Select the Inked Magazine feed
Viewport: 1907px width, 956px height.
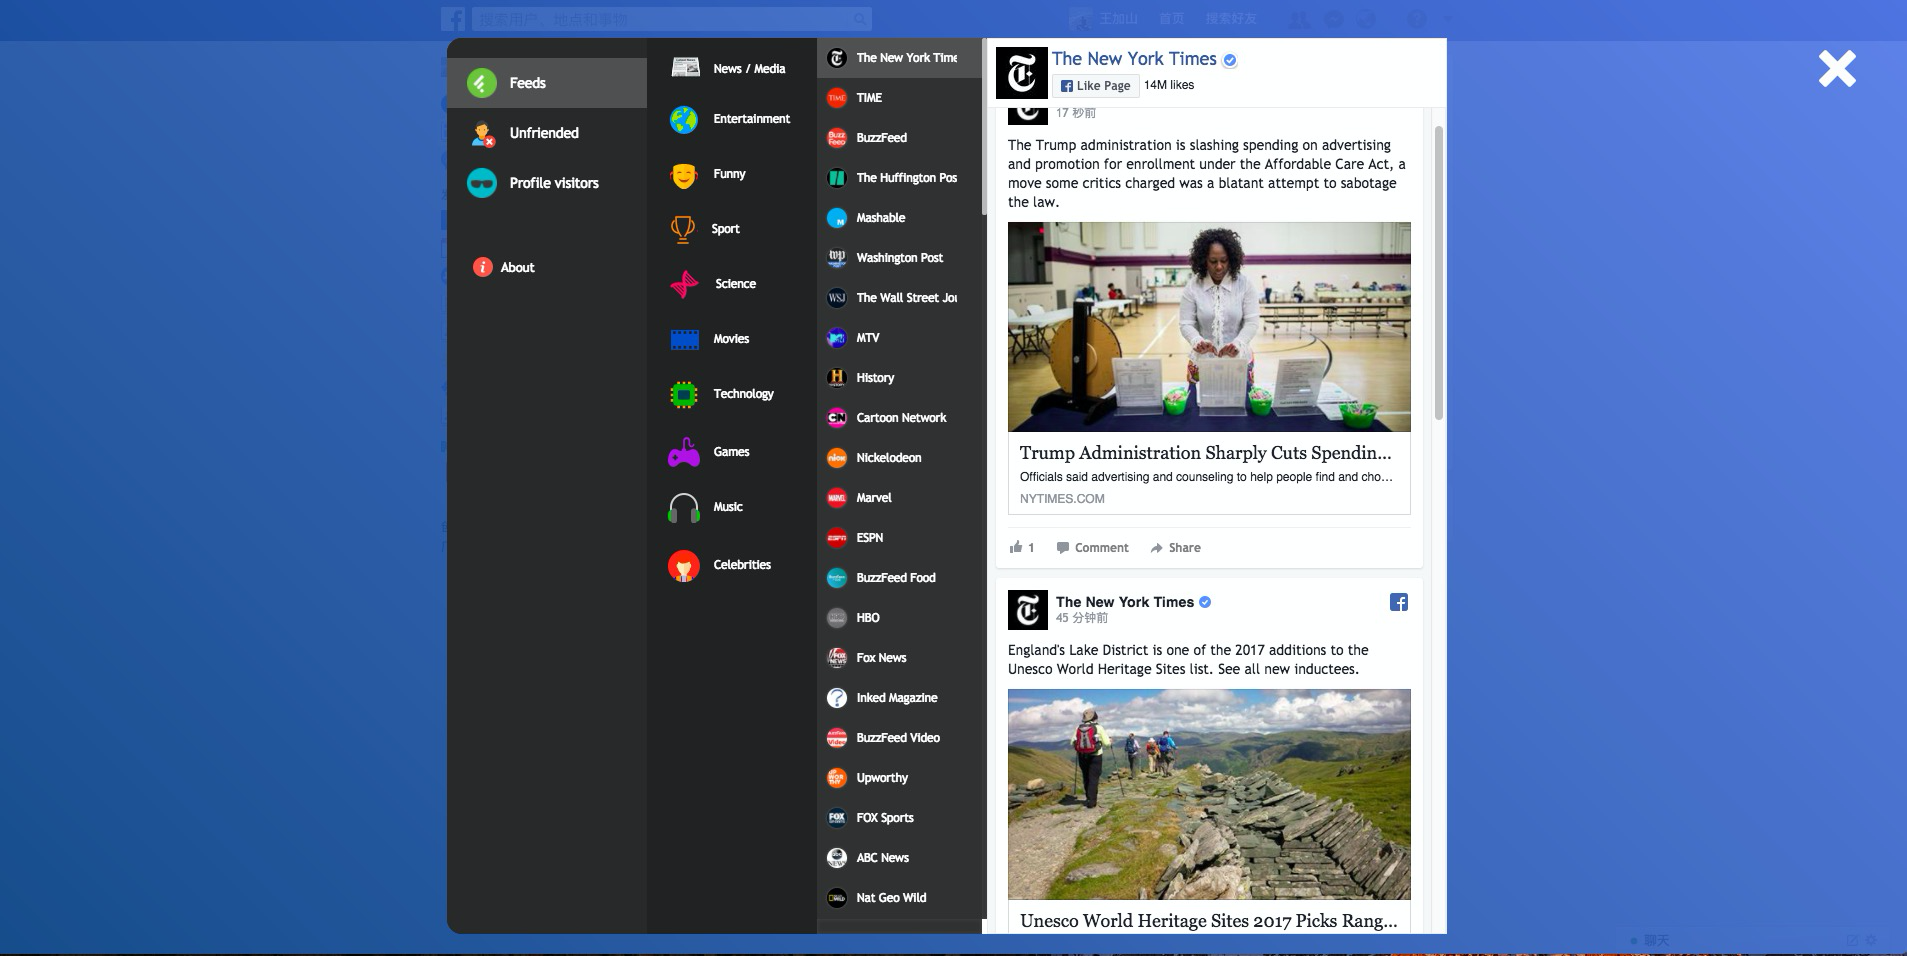(x=899, y=698)
